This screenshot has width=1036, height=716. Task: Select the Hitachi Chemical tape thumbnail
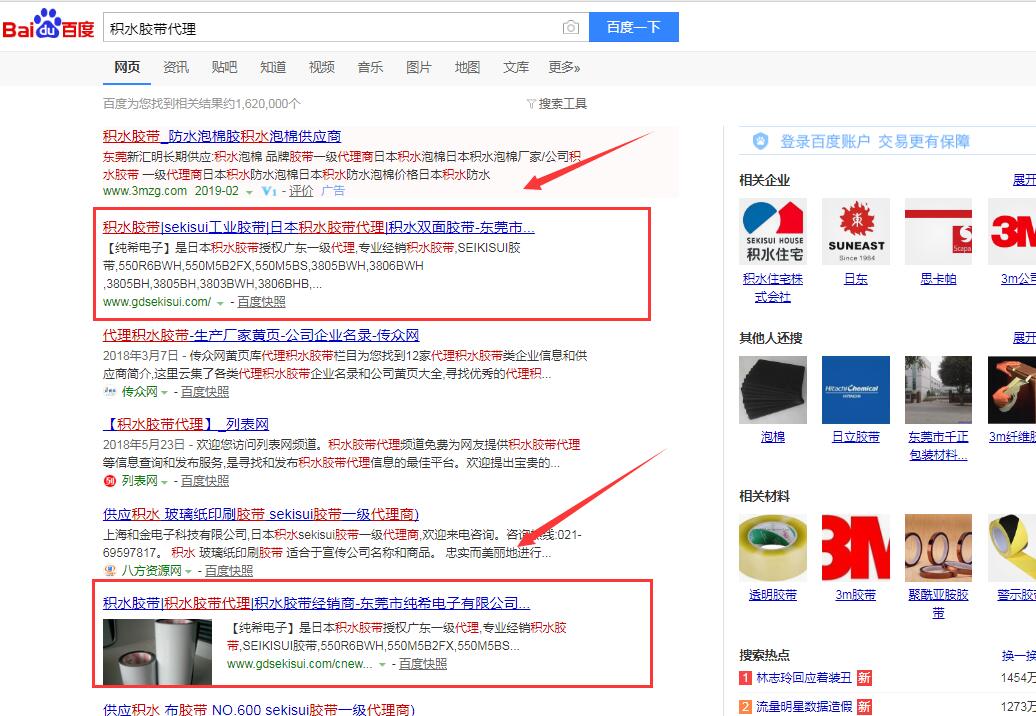pos(856,390)
